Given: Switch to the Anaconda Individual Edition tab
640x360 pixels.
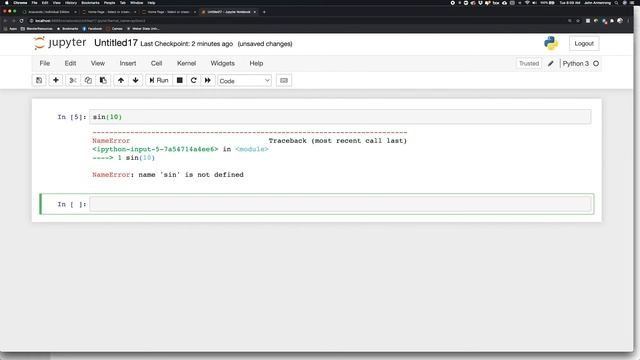Looking at the screenshot, I should (x=49, y=12).
